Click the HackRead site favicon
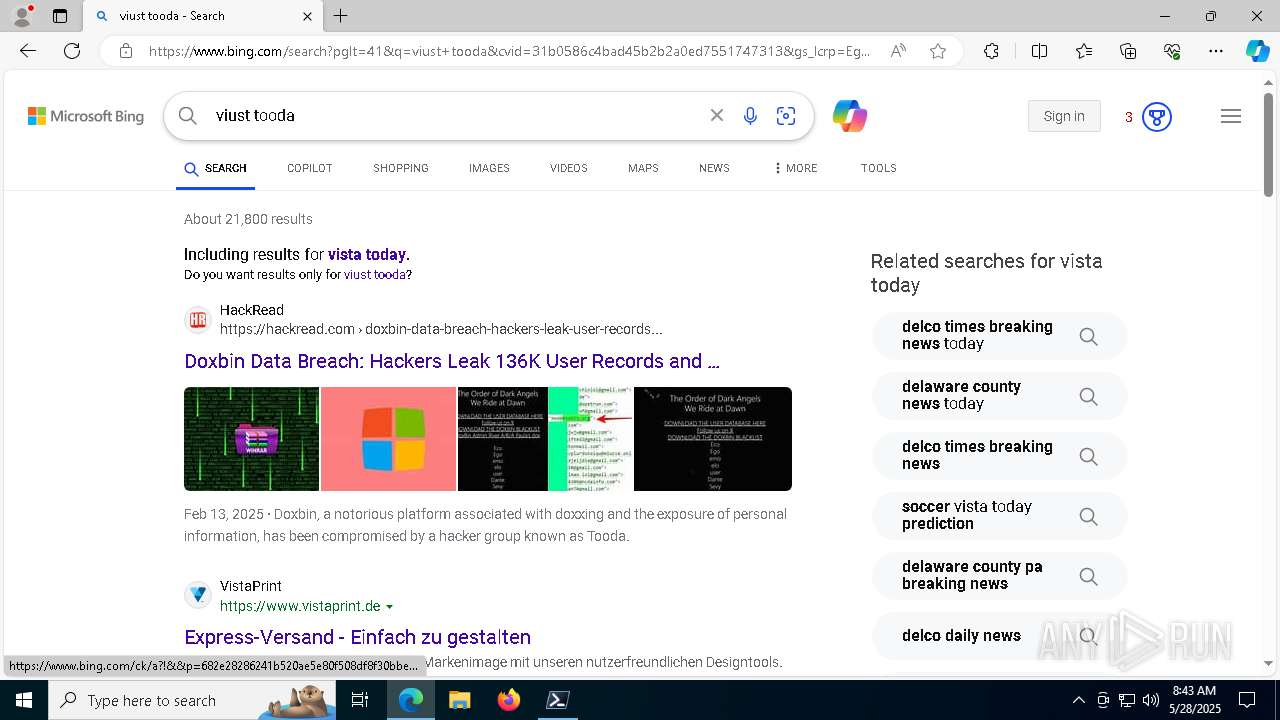1280x720 pixels. pos(198,320)
